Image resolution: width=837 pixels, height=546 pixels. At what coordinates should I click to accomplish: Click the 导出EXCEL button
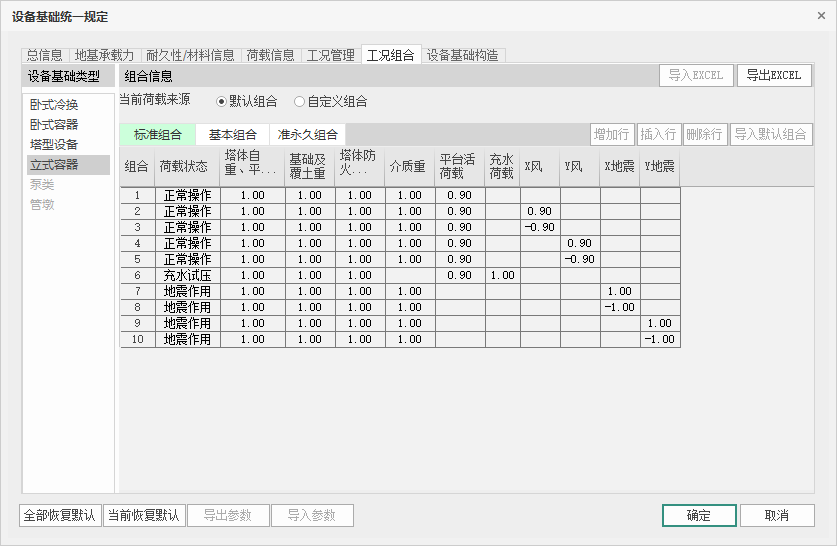coord(774,75)
